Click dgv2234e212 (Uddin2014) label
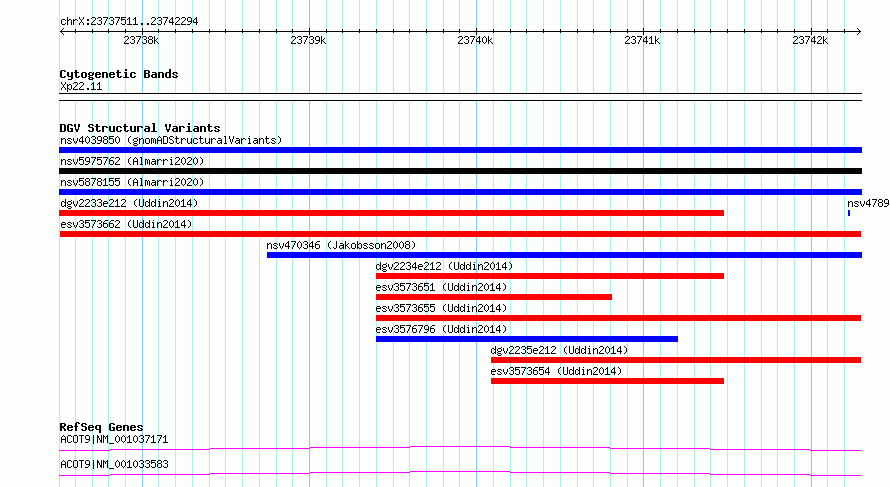Viewport: 890px width, 487px height. (x=444, y=266)
